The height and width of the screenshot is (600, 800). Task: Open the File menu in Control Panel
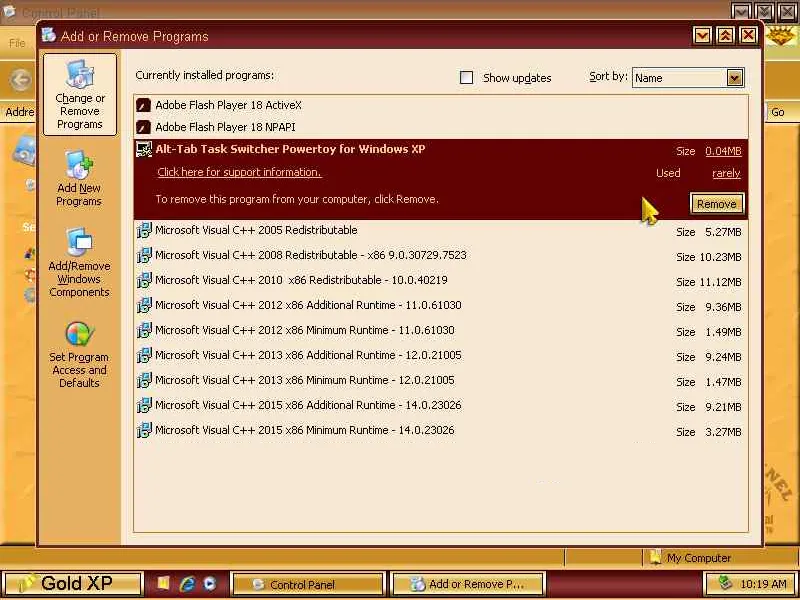17,43
